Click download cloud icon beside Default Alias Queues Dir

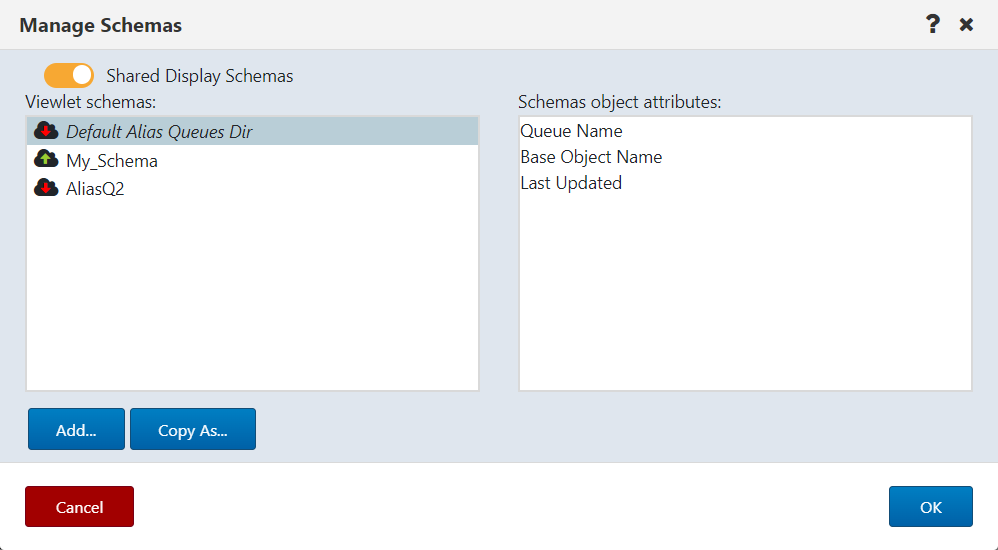coord(46,130)
